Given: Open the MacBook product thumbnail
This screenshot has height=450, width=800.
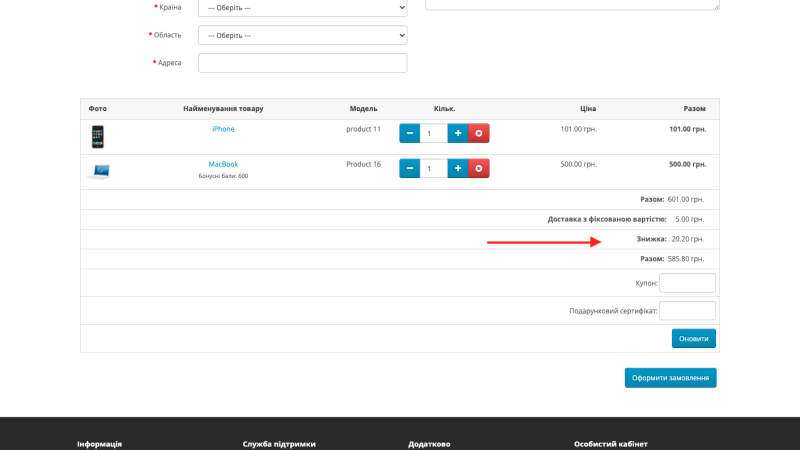Looking at the screenshot, I should 98,171.
